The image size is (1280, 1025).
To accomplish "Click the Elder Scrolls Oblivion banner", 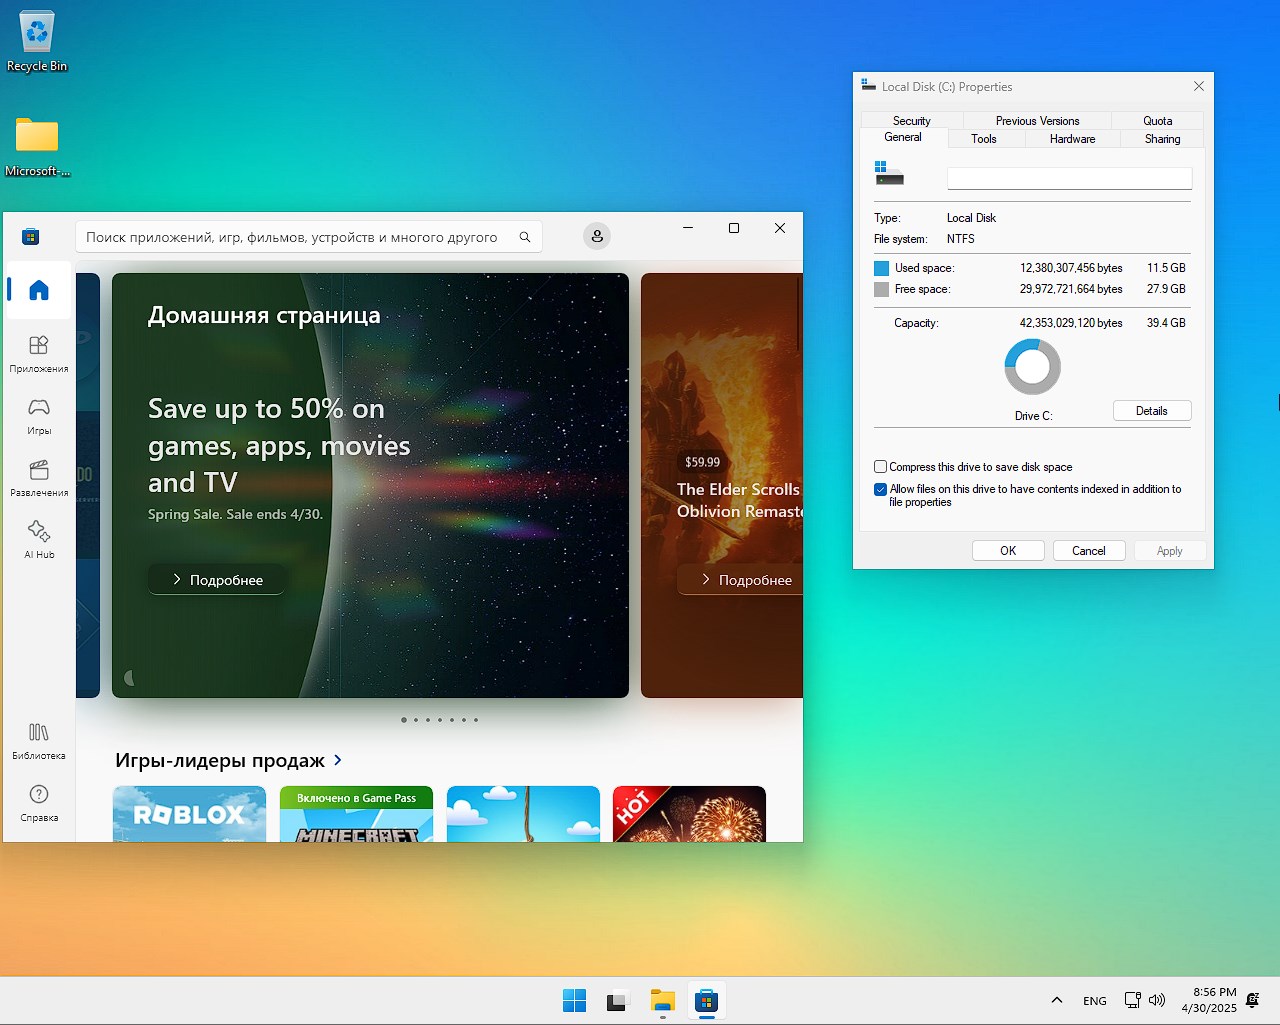I will click(x=722, y=485).
